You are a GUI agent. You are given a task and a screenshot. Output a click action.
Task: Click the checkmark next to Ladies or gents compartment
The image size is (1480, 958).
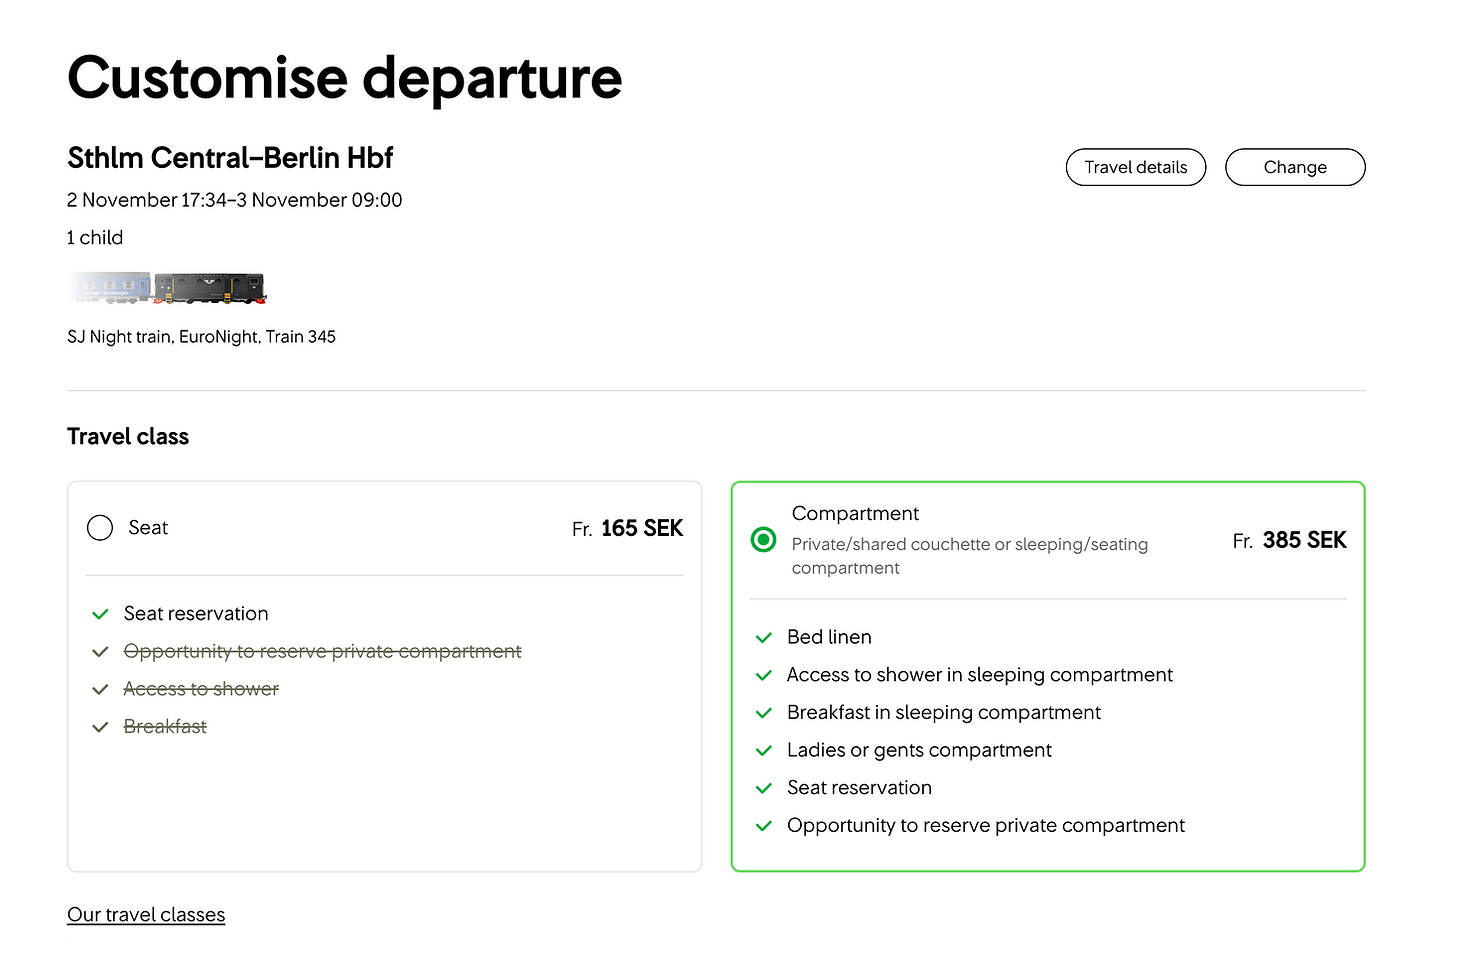point(764,751)
